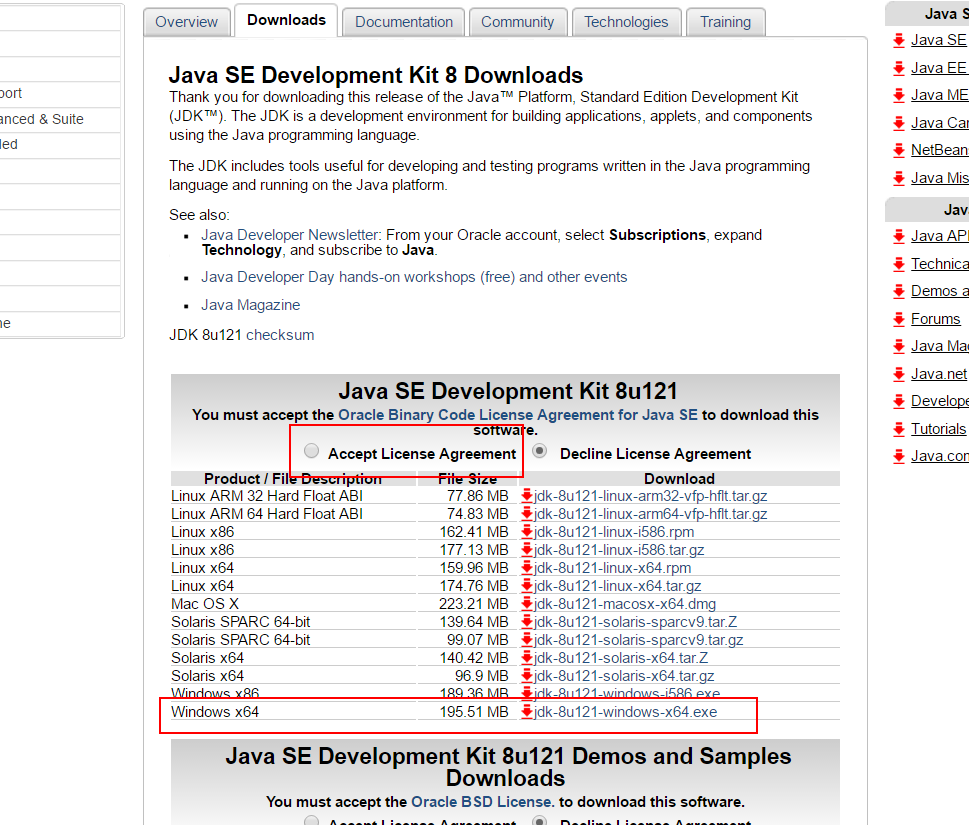Click download icon for linux-arm32-vfp-hflt.tar.gz
The height and width of the screenshot is (825, 969).
[x=527, y=496]
